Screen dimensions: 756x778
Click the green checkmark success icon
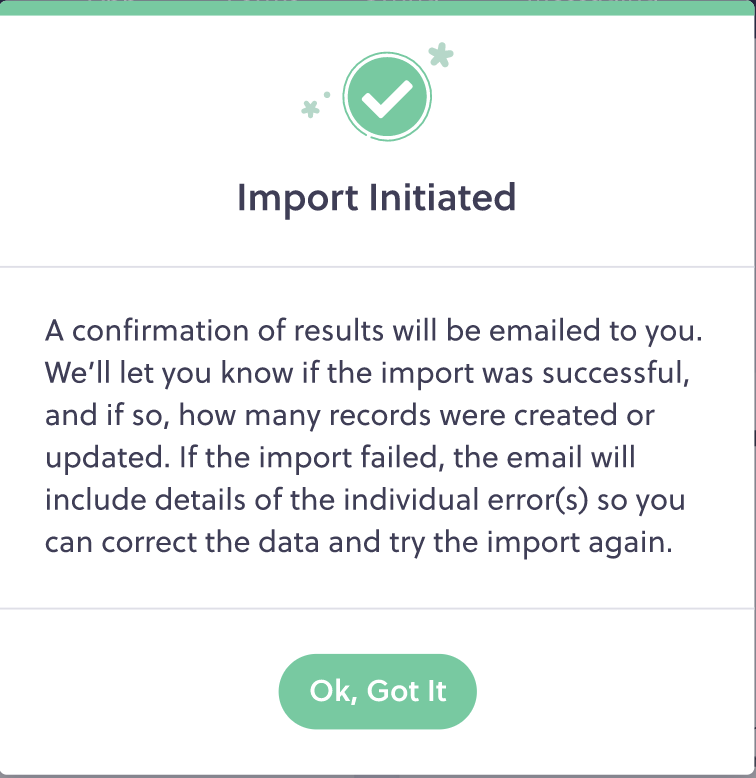386,96
